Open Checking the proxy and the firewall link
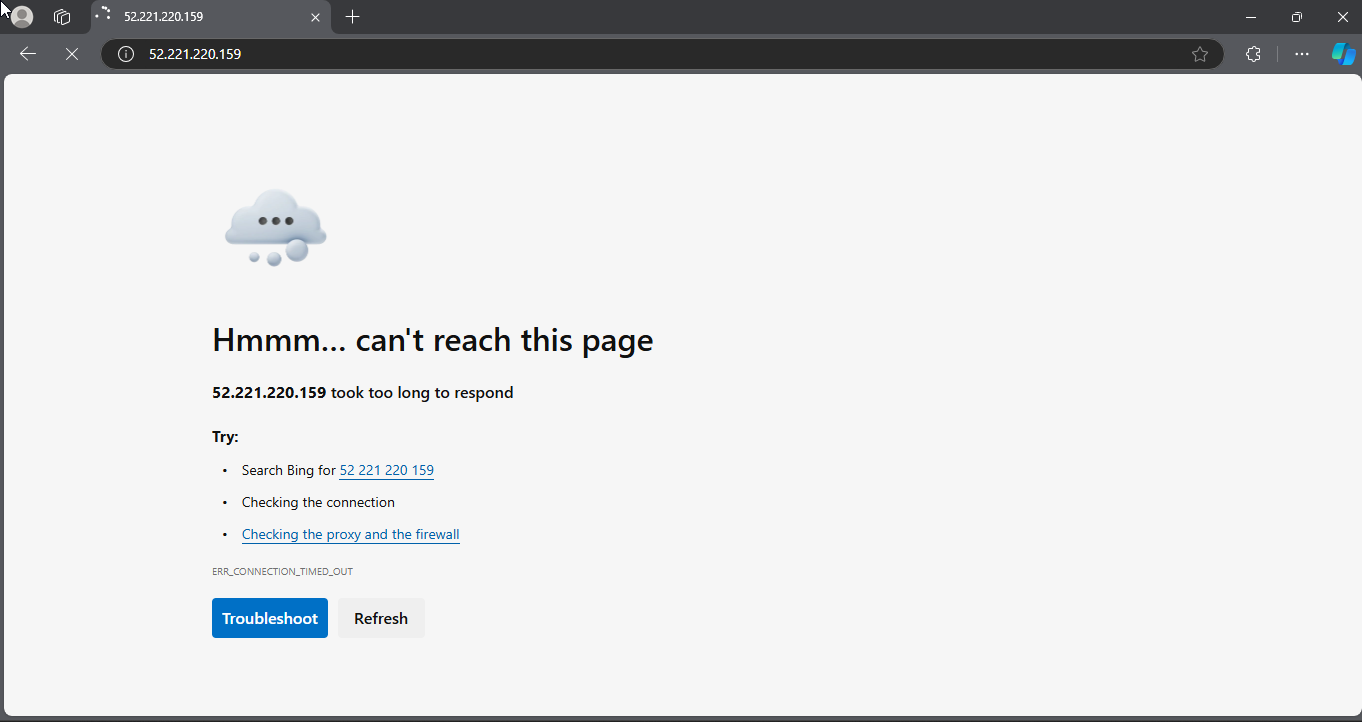Image resolution: width=1362 pixels, height=722 pixels. coord(350,534)
